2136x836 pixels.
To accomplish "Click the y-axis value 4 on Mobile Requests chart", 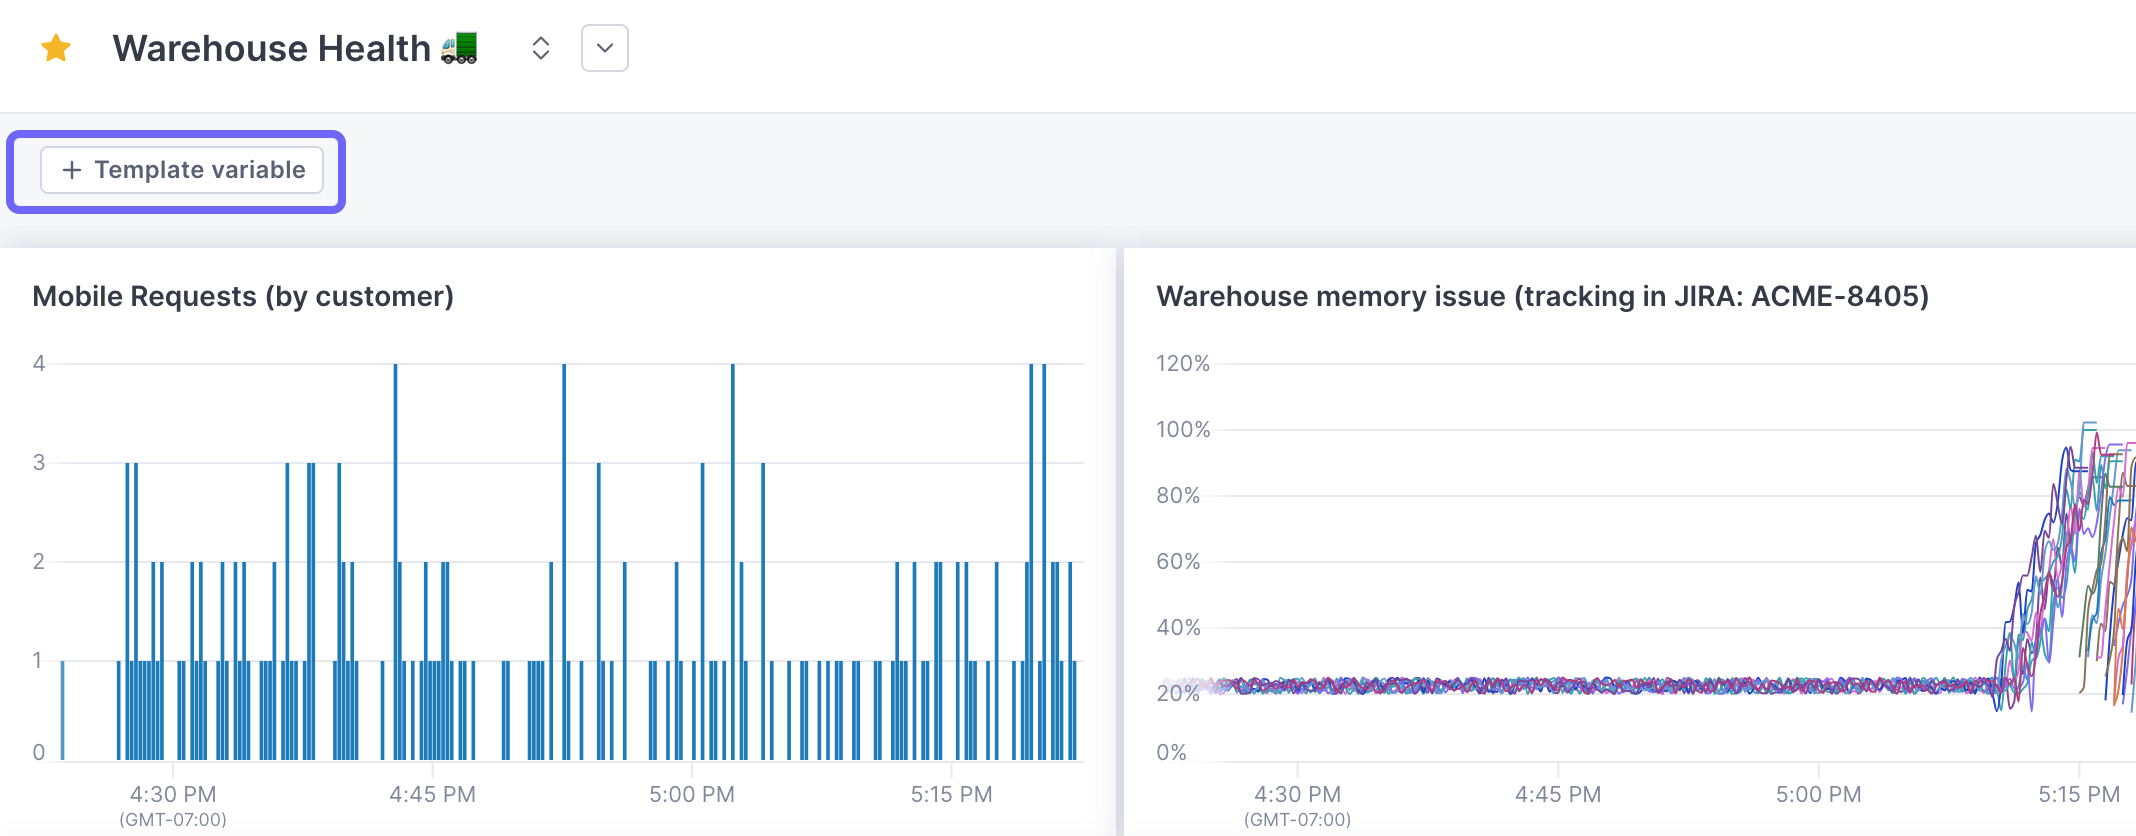I will [39, 363].
